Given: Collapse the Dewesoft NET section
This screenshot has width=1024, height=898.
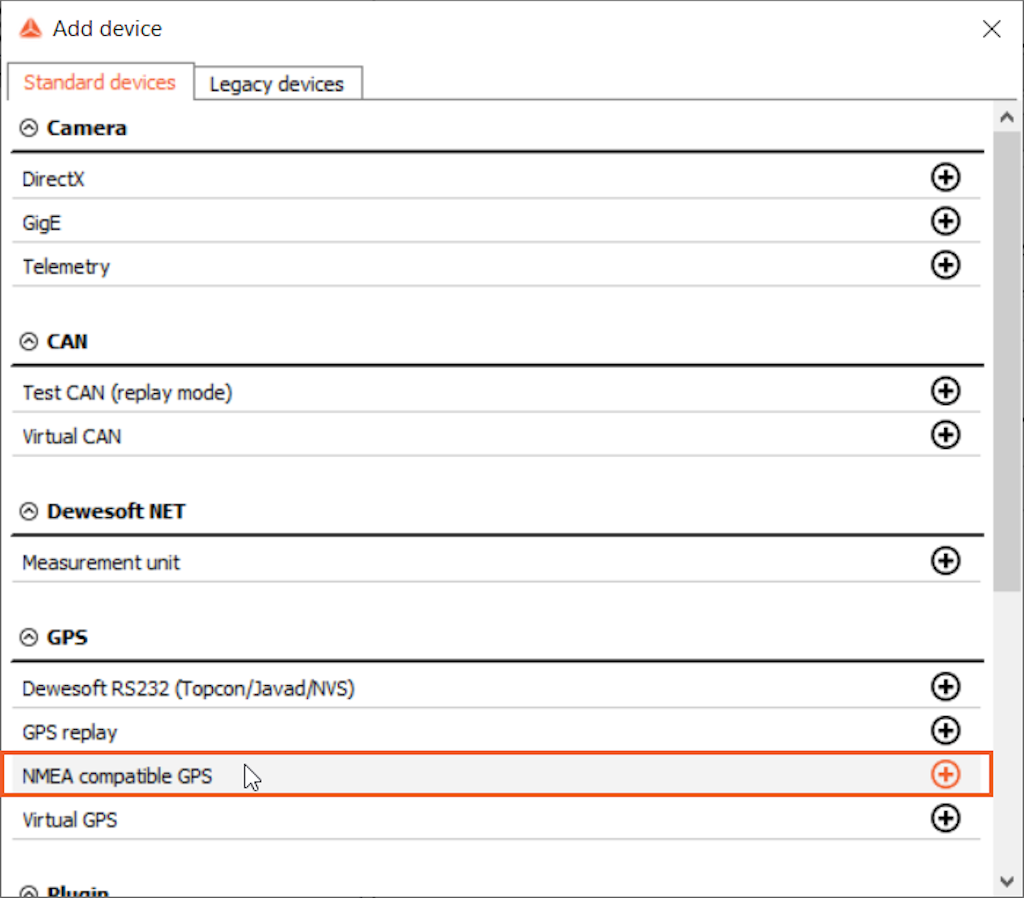Looking at the screenshot, I should 29,511.
